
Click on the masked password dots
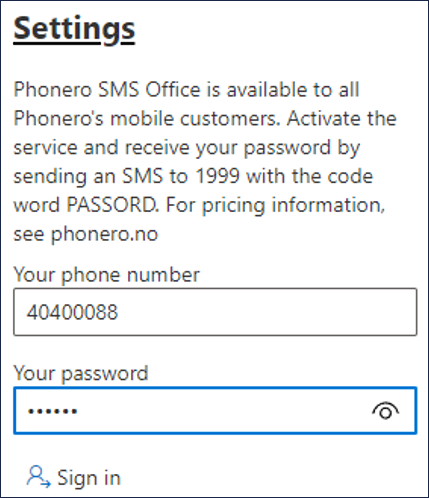pos(53,411)
